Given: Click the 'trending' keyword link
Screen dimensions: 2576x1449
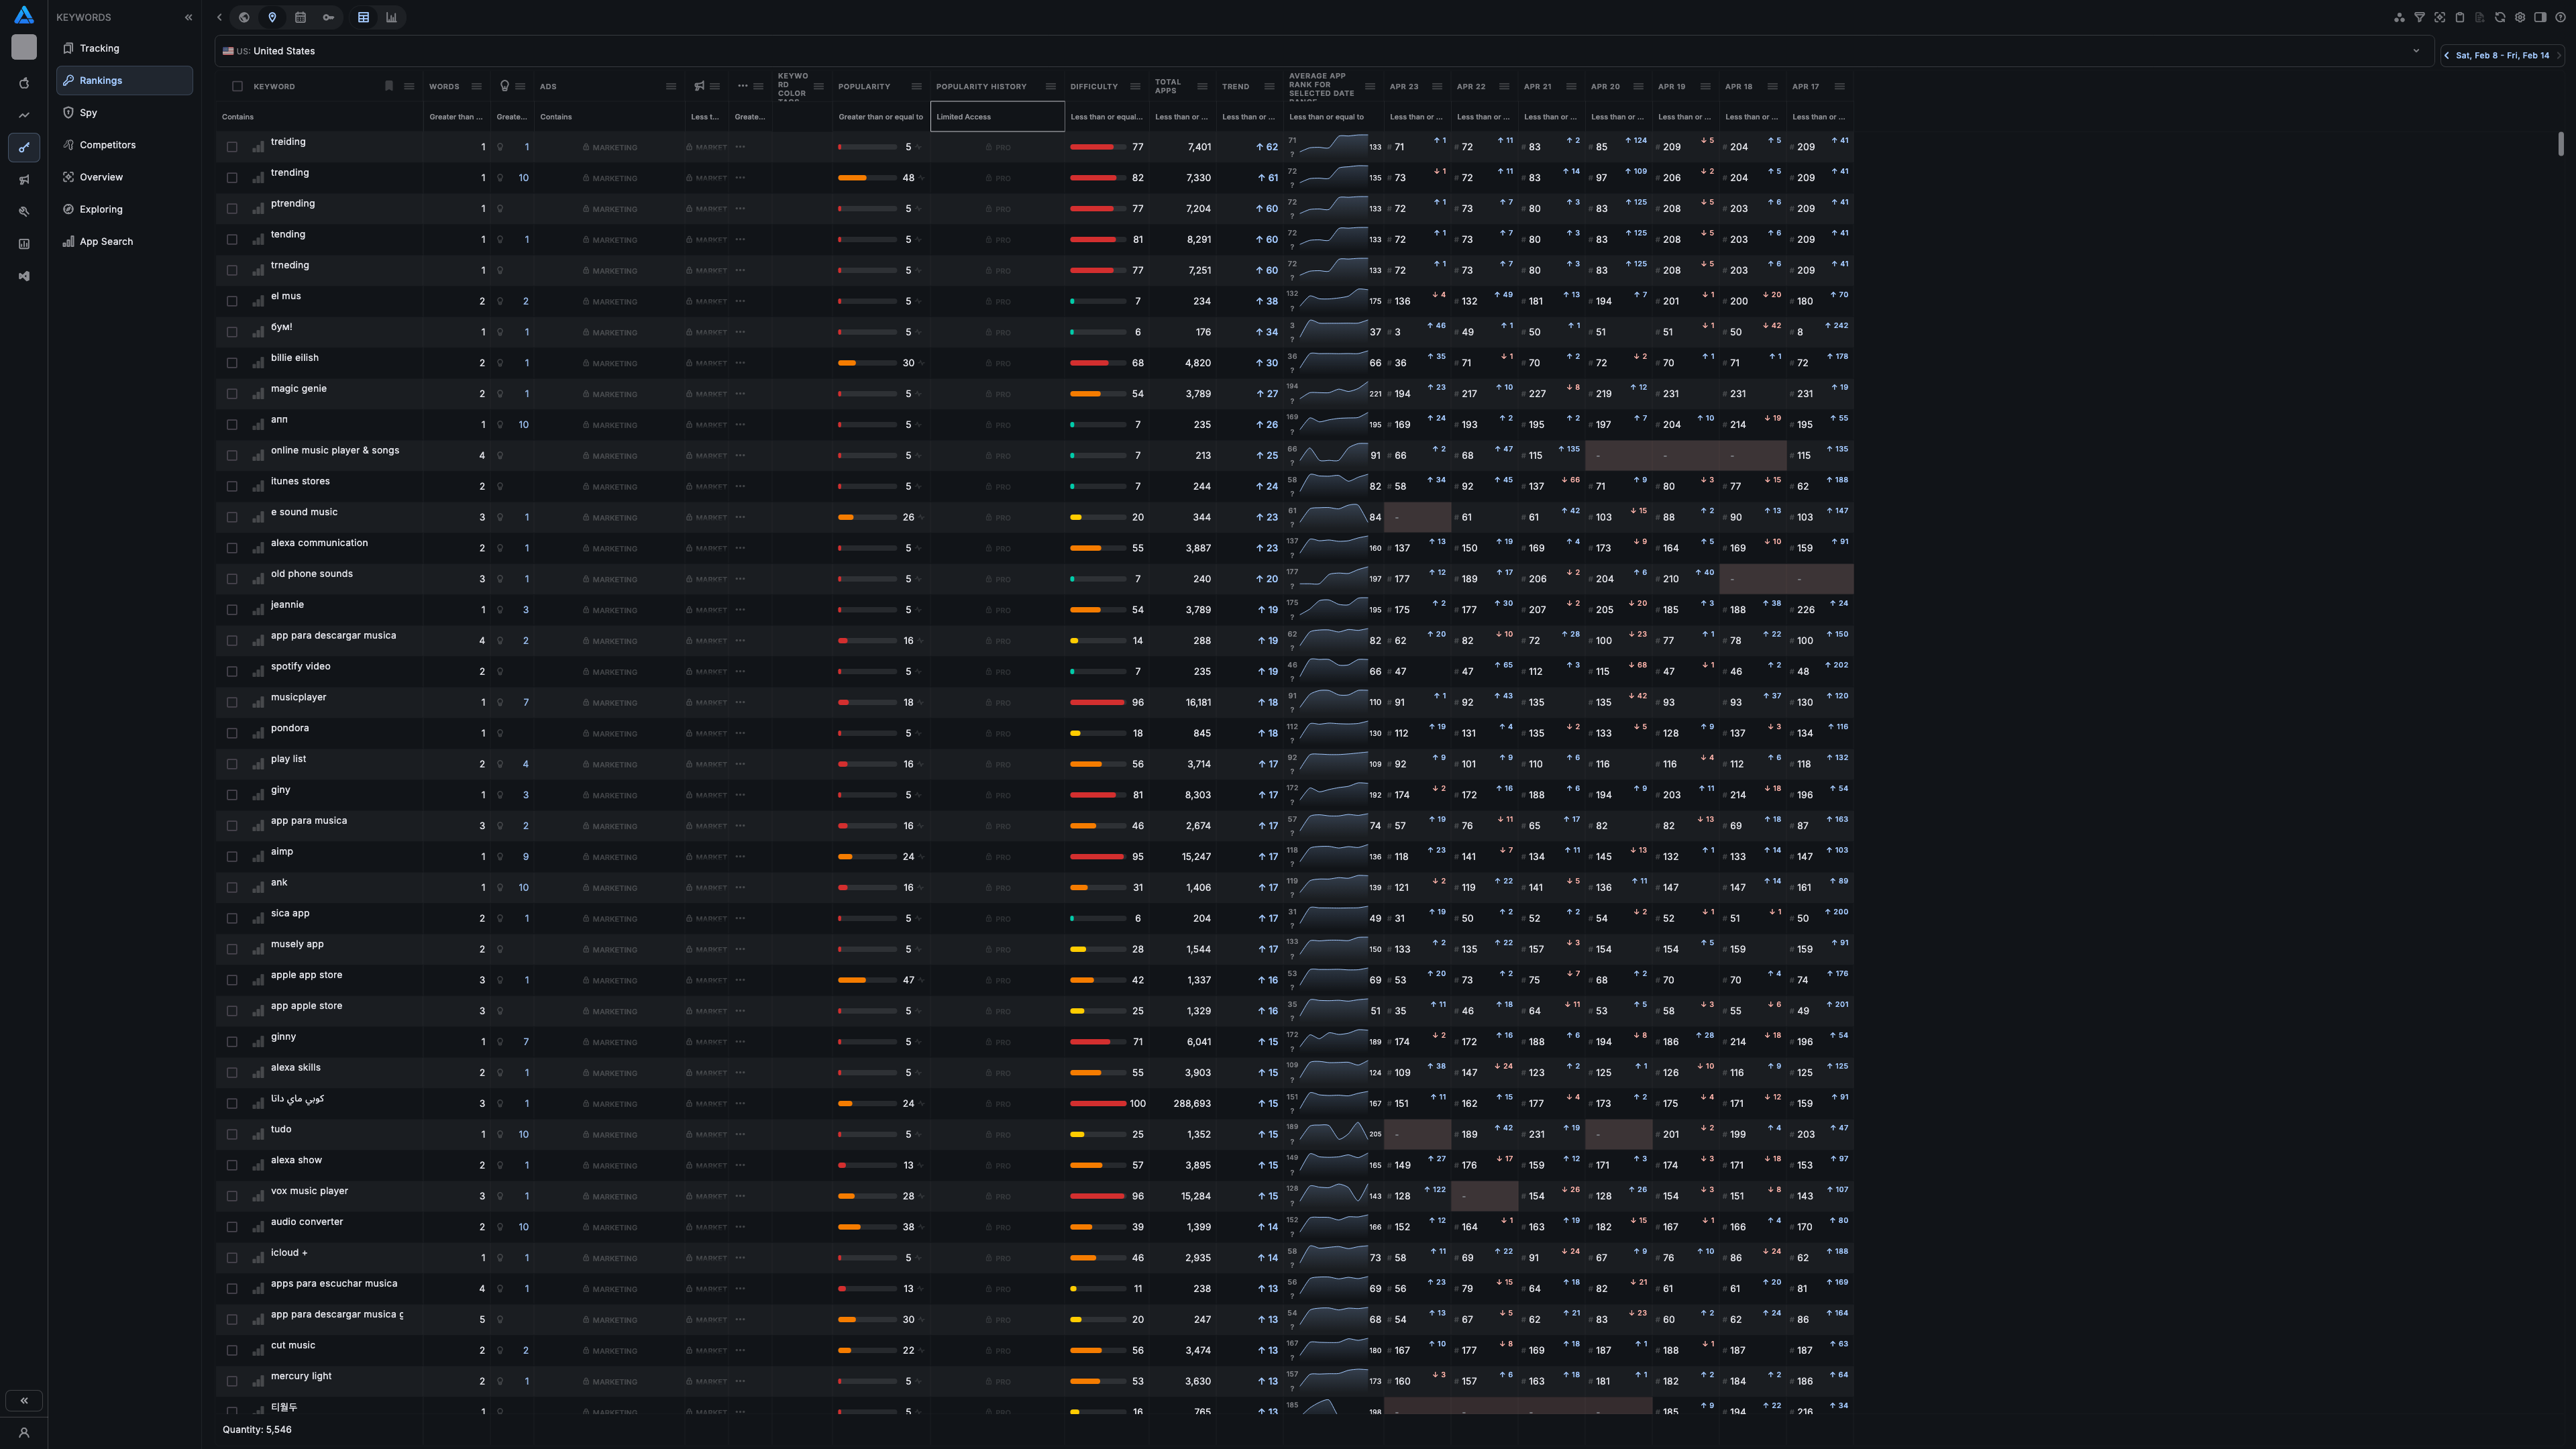Looking at the screenshot, I should point(290,173).
